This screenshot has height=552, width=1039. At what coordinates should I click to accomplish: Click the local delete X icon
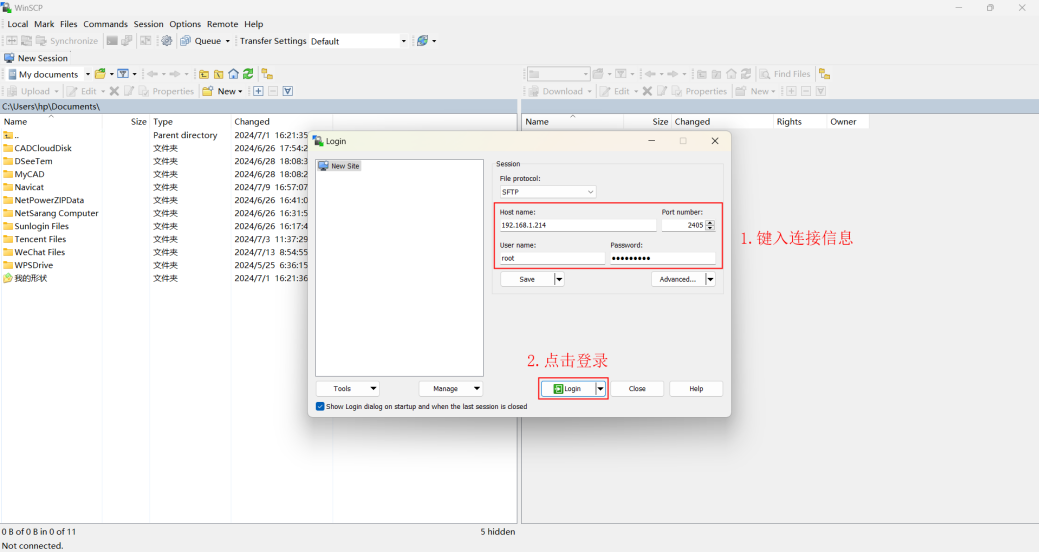pos(114,91)
